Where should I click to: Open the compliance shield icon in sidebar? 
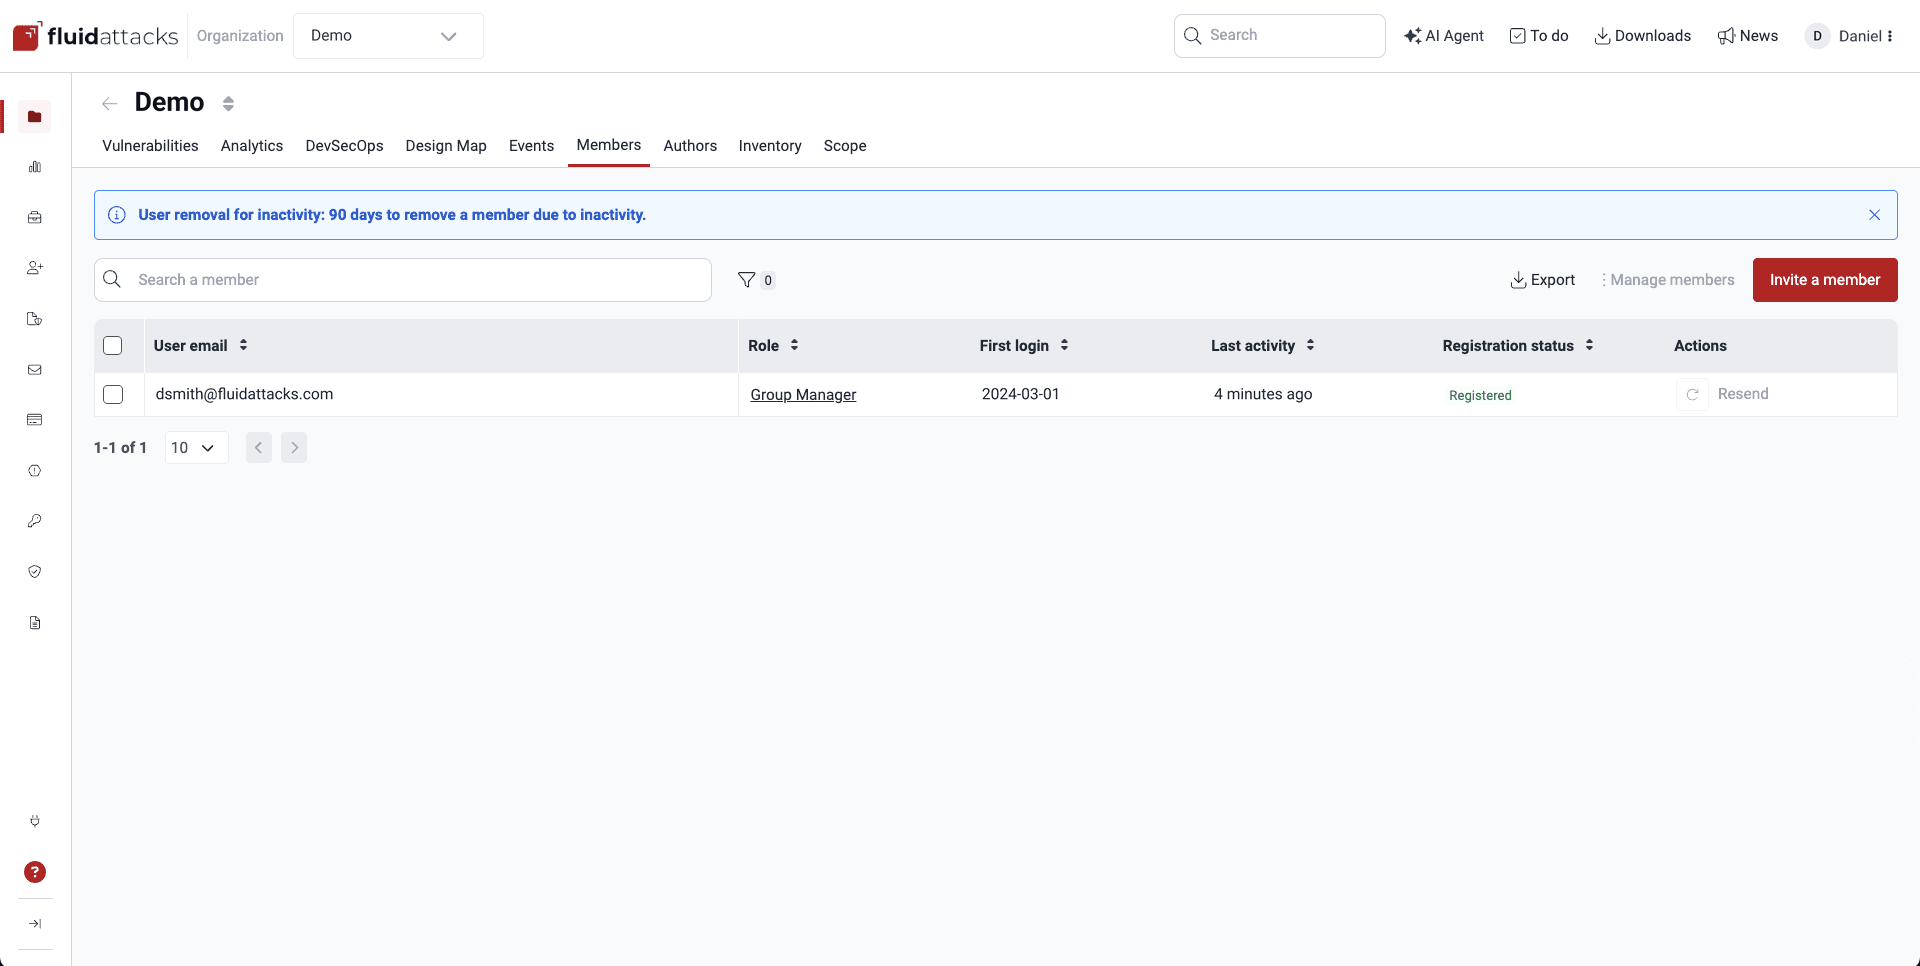coord(35,571)
